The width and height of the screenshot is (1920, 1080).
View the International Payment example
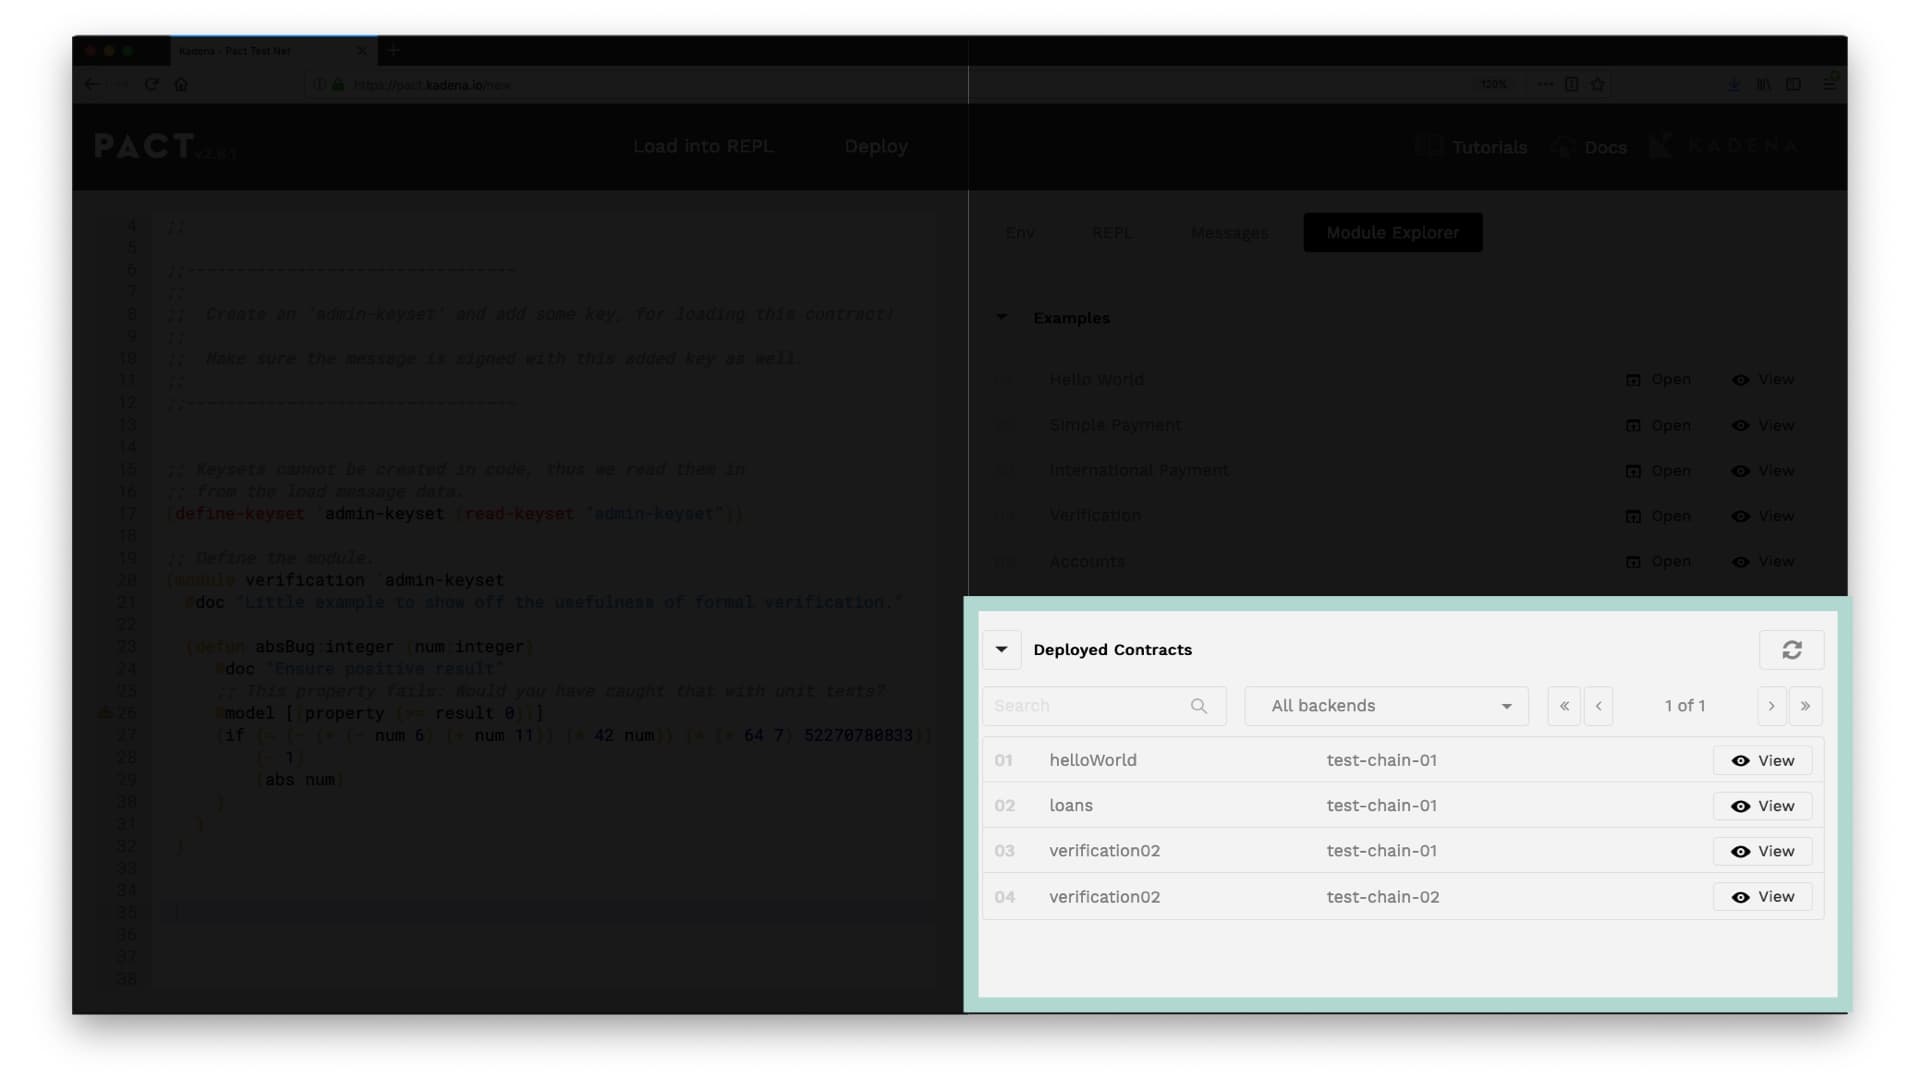coord(1763,471)
